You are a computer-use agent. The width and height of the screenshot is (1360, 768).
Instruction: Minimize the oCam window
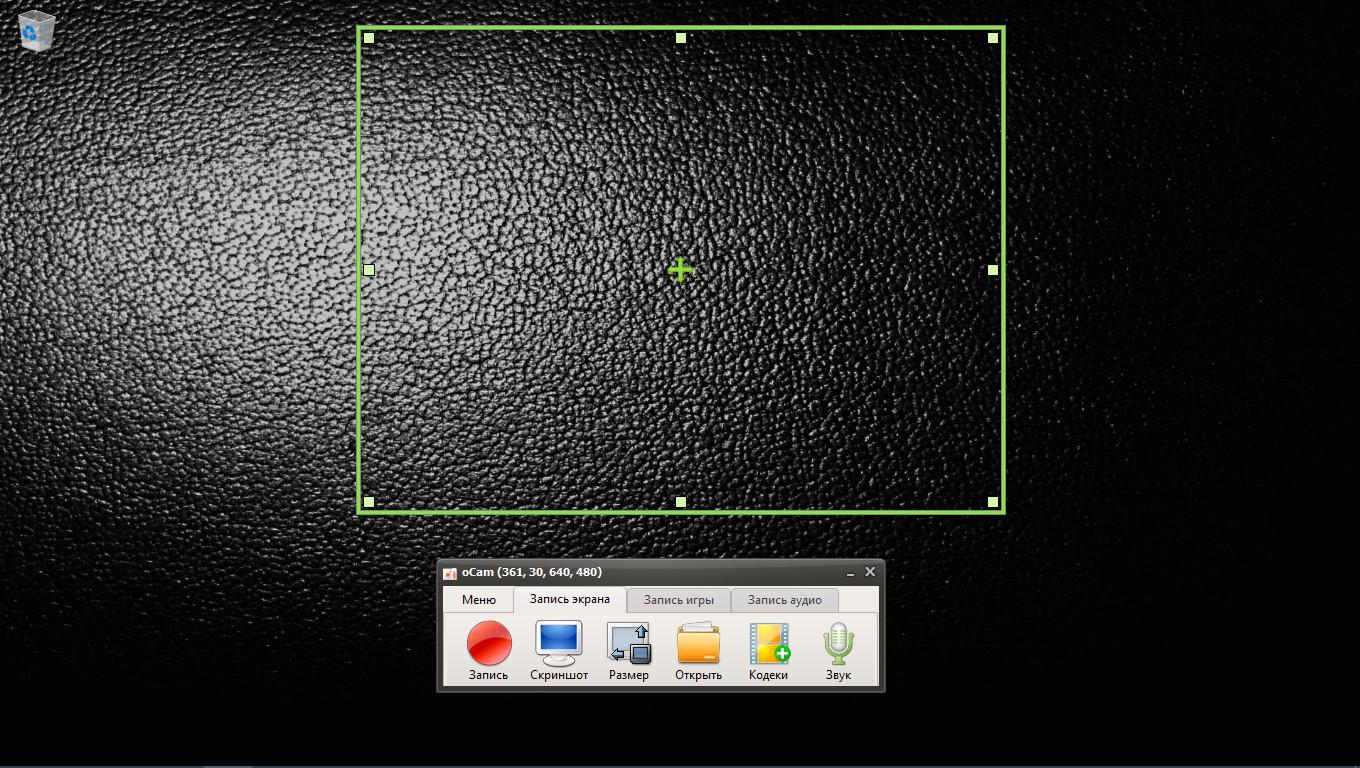[x=849, y=573]
